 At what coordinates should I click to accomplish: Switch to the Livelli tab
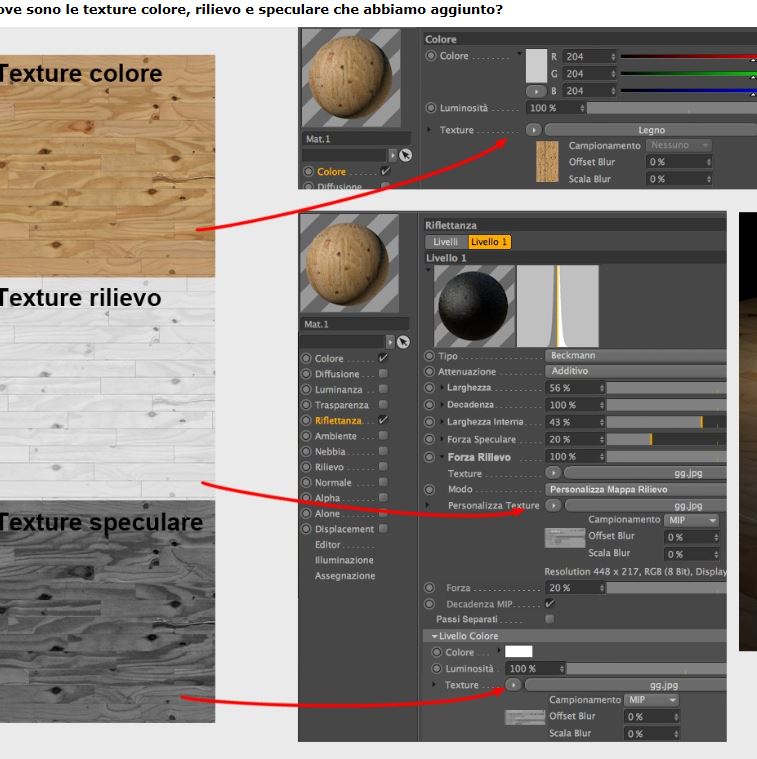[x=445, y=242]
